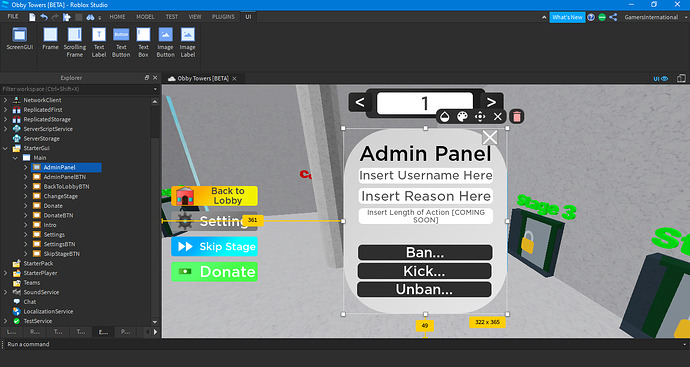Toggle the UI visibility eye
The image size is (690, 367).
click(661, 78)
